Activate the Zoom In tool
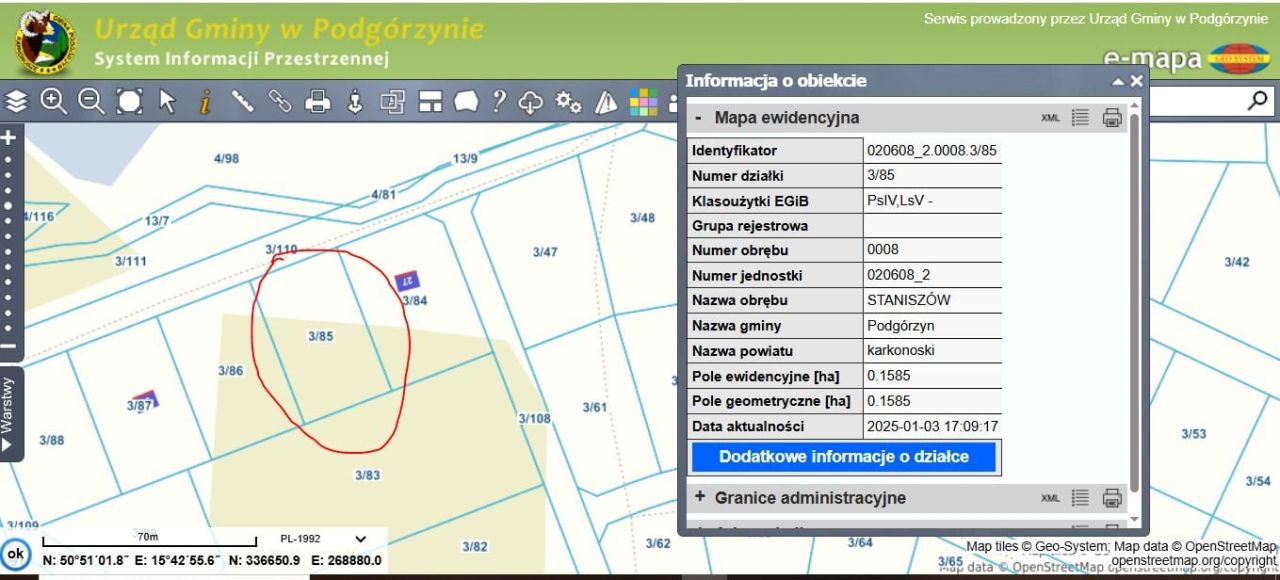Viewport: 1280px width, 580px height. click(x=55, y=101)
